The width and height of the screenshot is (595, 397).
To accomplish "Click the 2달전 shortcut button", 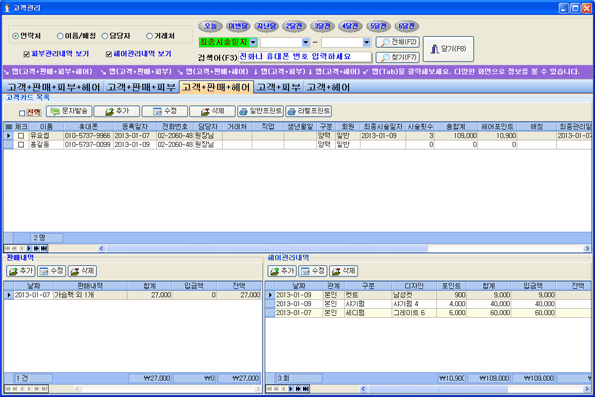I will click(x=294, y=26).
